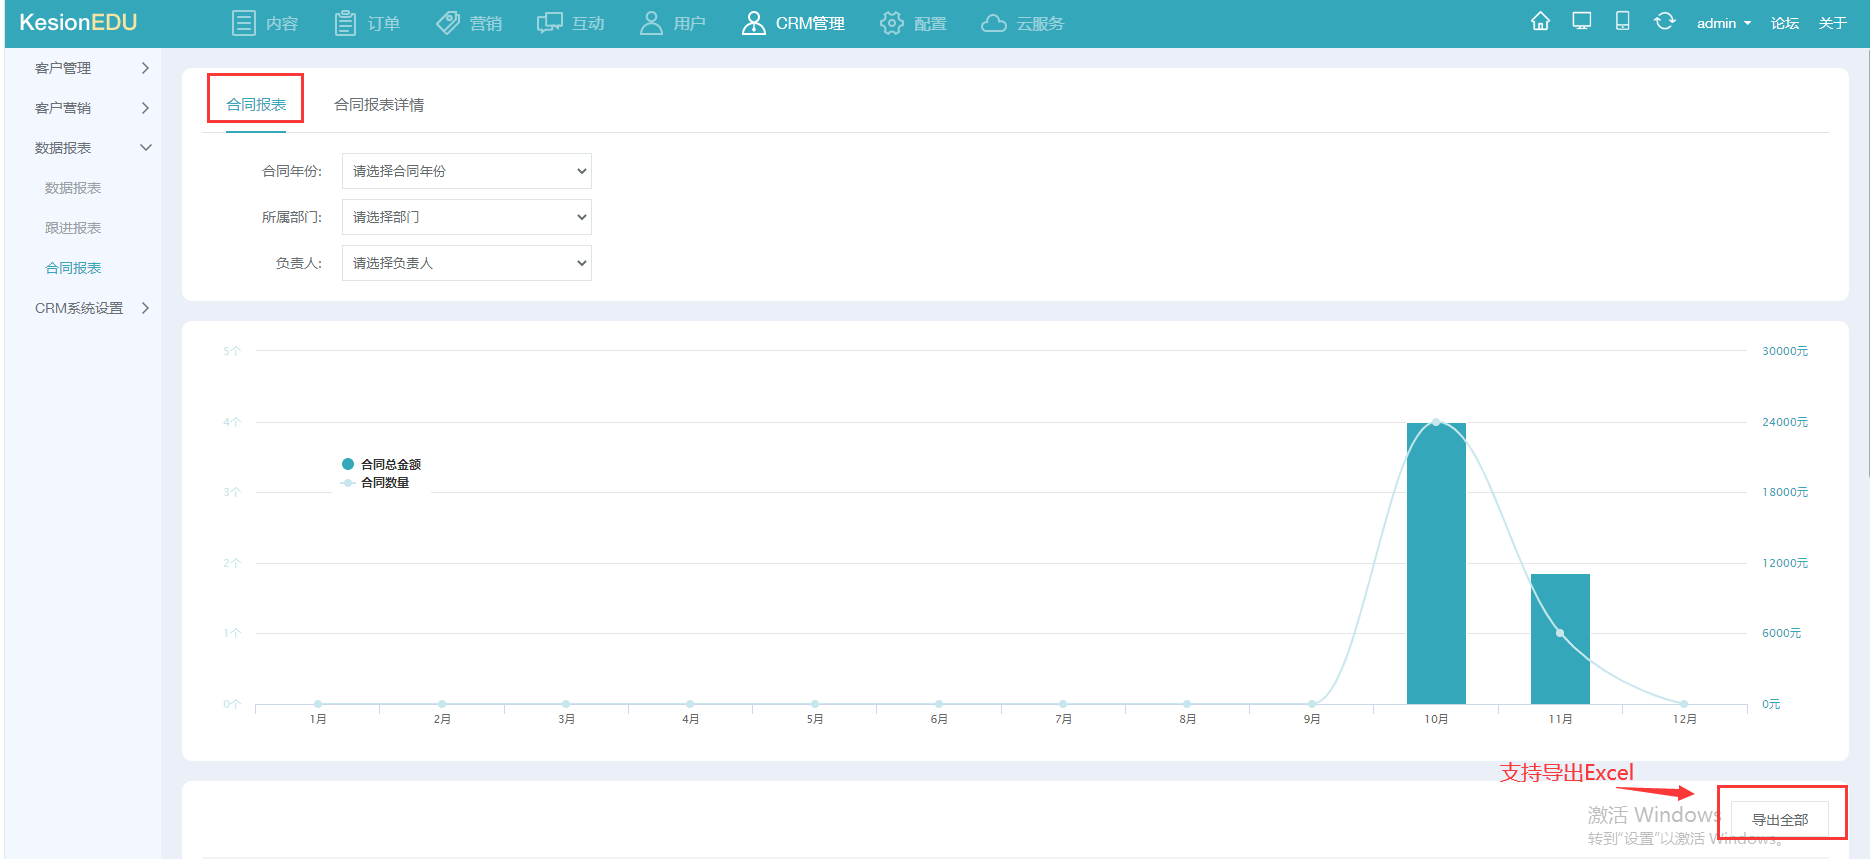This screenshot has width=1870, height=859.
Task: Open the 负责人 owner dropdown
Action: (467, 263)
